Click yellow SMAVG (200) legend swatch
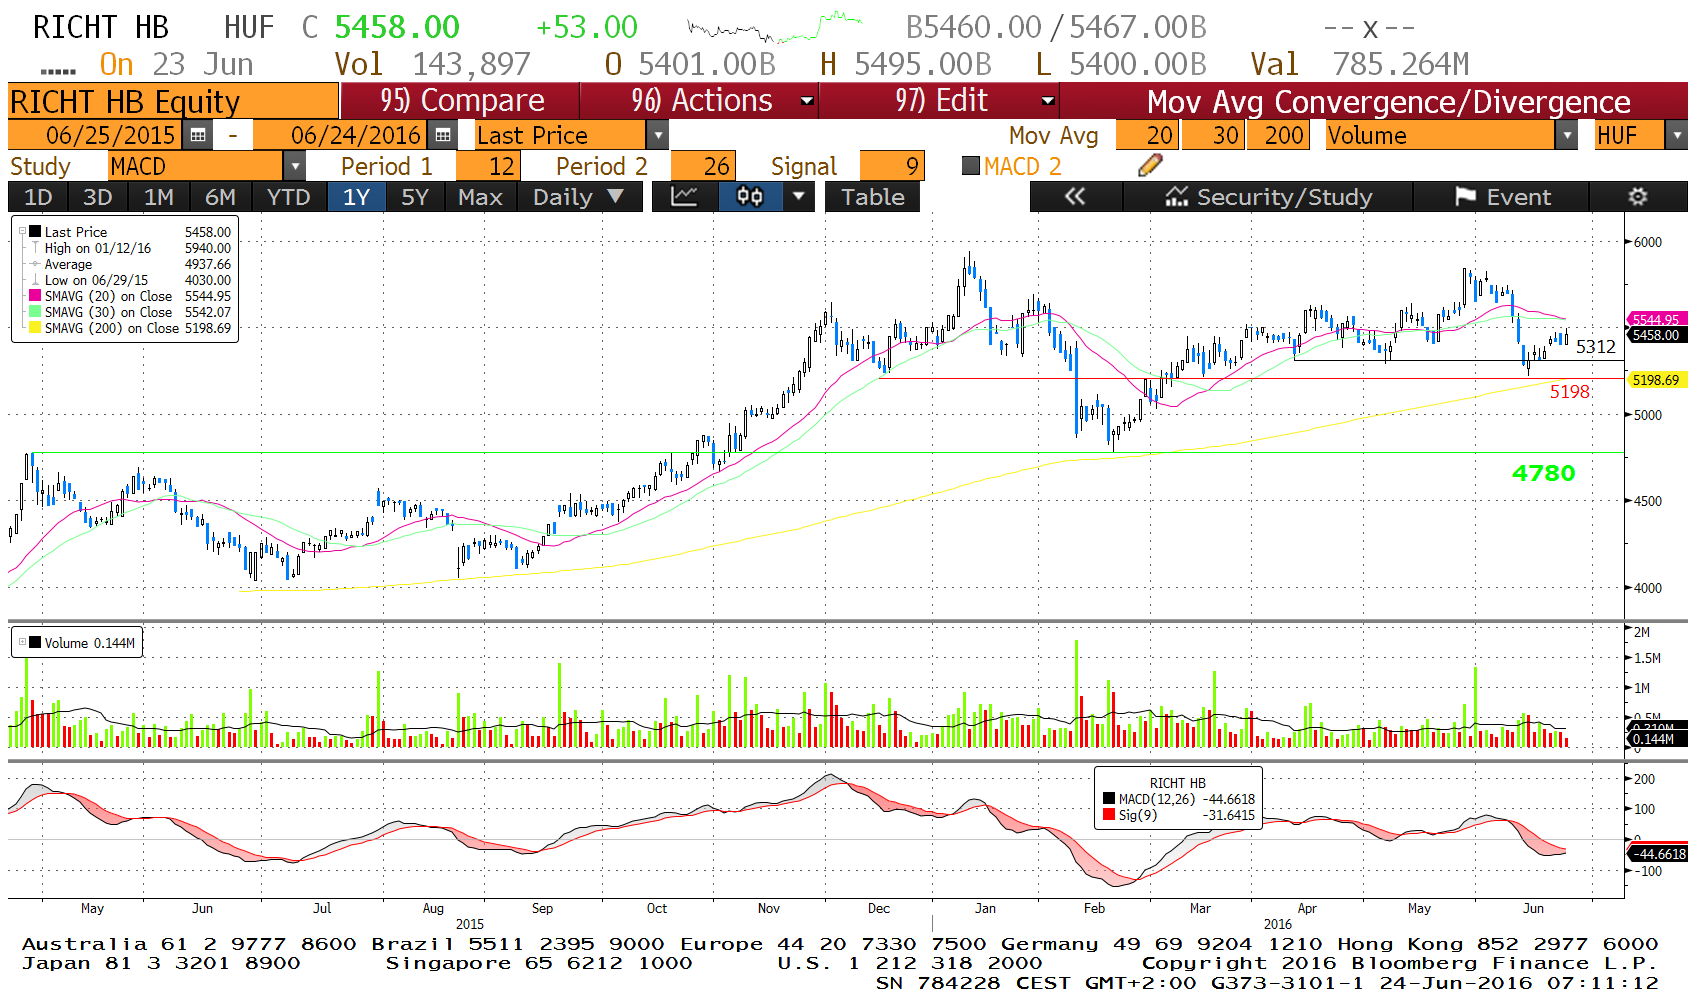Image resolution: width=1696 pixels, height=1001 pixels. pos(36,328)
